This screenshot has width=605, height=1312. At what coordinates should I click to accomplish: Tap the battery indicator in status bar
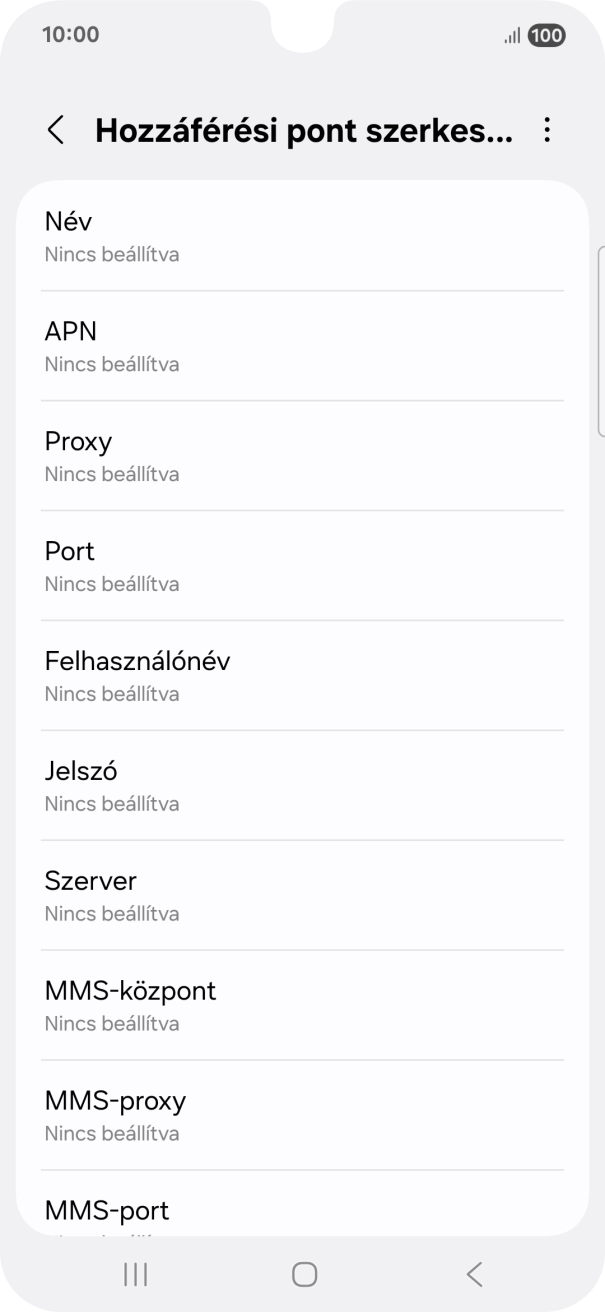click(545, 37)
